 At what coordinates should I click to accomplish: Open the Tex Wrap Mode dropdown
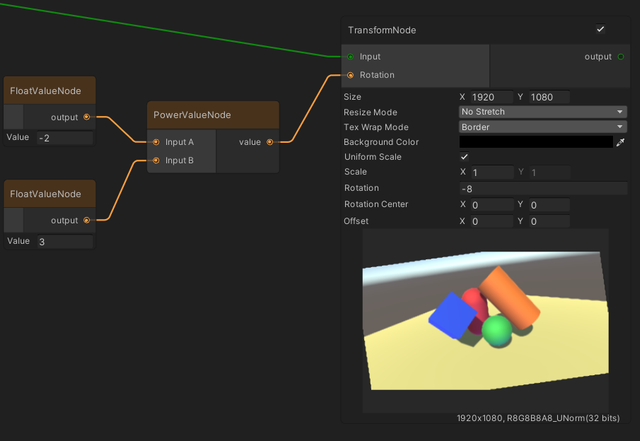tap(543, 127)
